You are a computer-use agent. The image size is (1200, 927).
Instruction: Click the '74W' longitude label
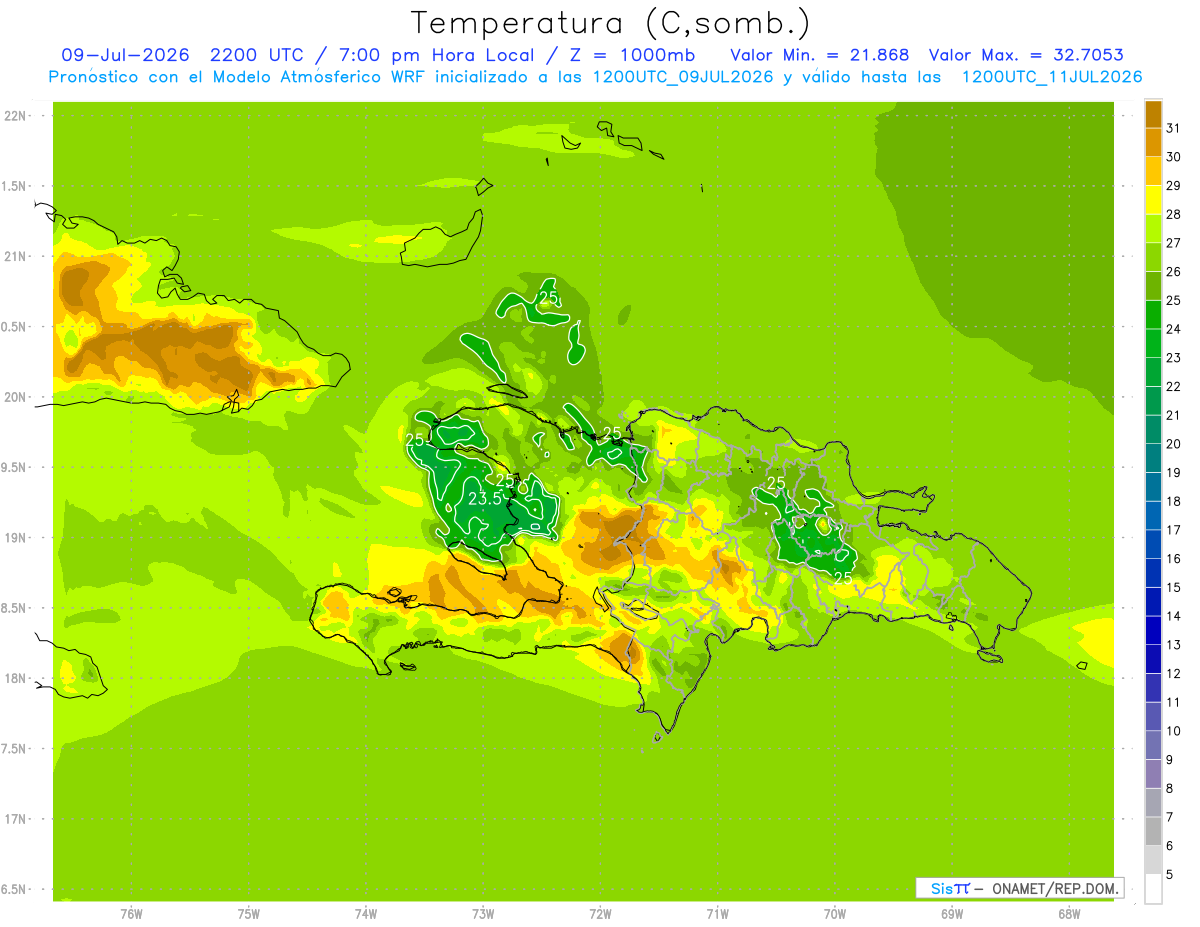pos(366,914)
